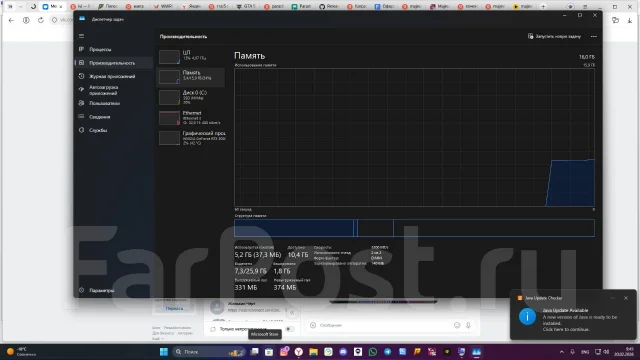This screenshot has height=360, width=640.
Task: Open Telegram from the taskbar
Action: coord(387,352)
